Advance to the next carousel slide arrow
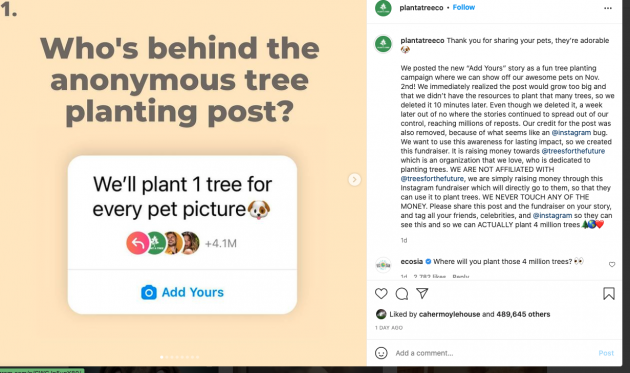This screenshot has width=630, height=373. pos(354,179)
